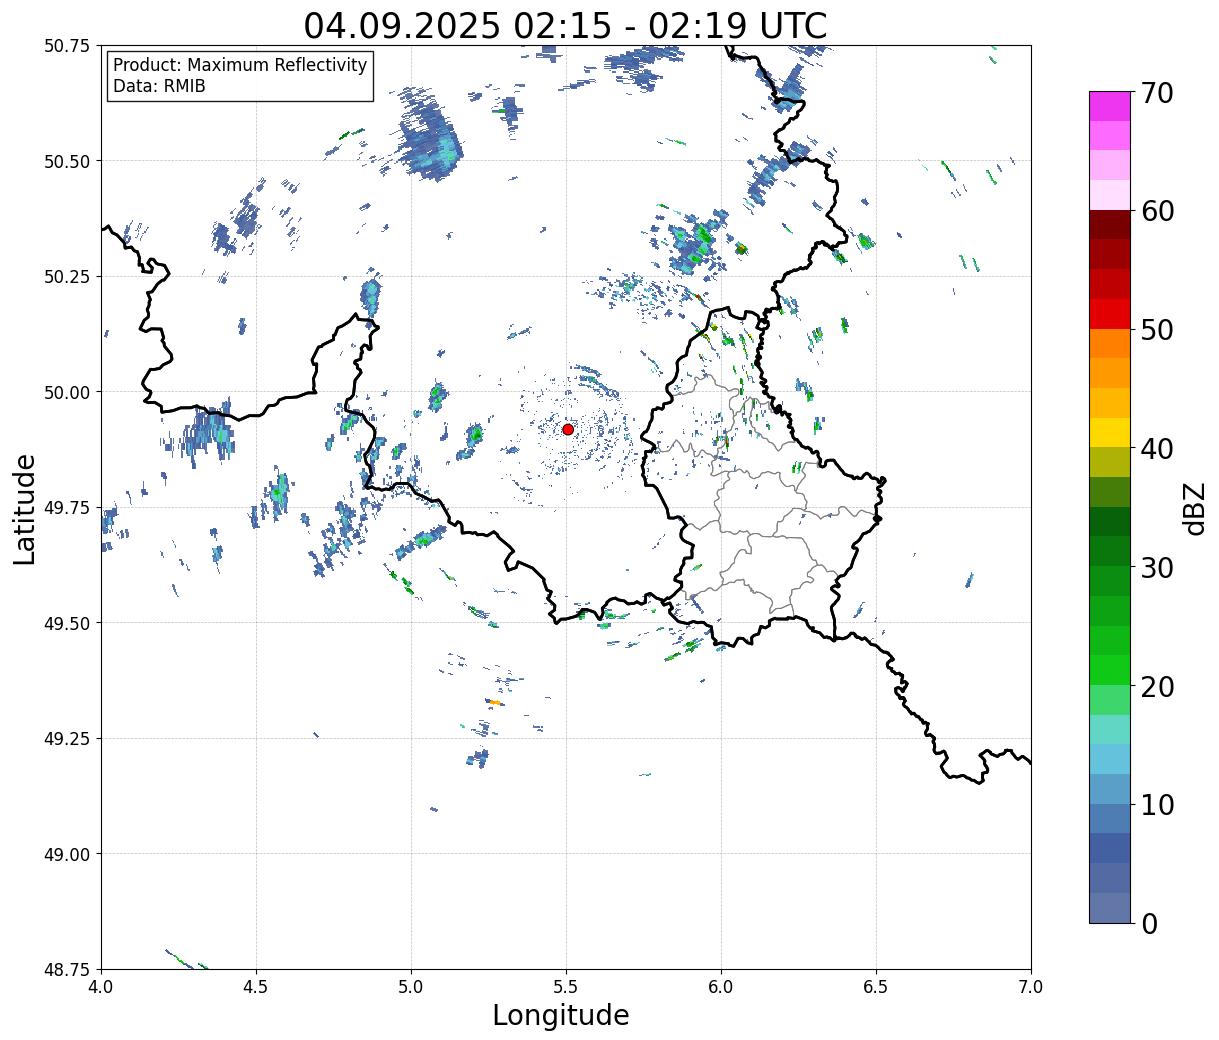The height and width of the screenshot is (1040, 1219).
Task: Click colorbar tick label 50
Action: click(x=1157, y=330)
